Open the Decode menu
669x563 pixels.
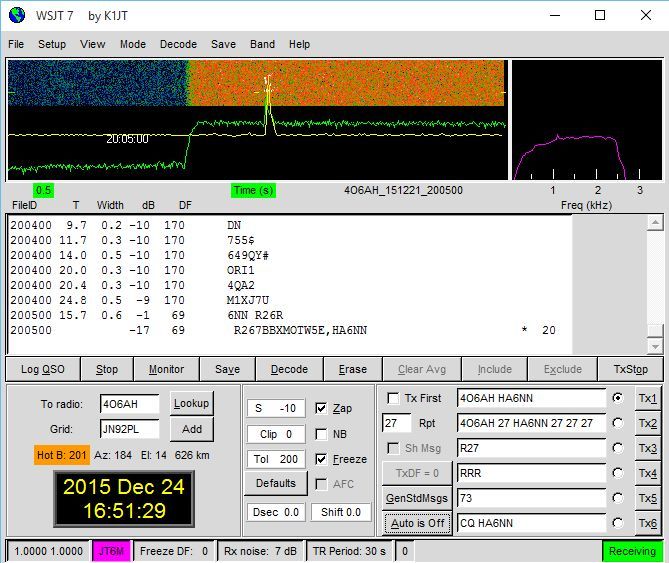[x=178, y=44]
